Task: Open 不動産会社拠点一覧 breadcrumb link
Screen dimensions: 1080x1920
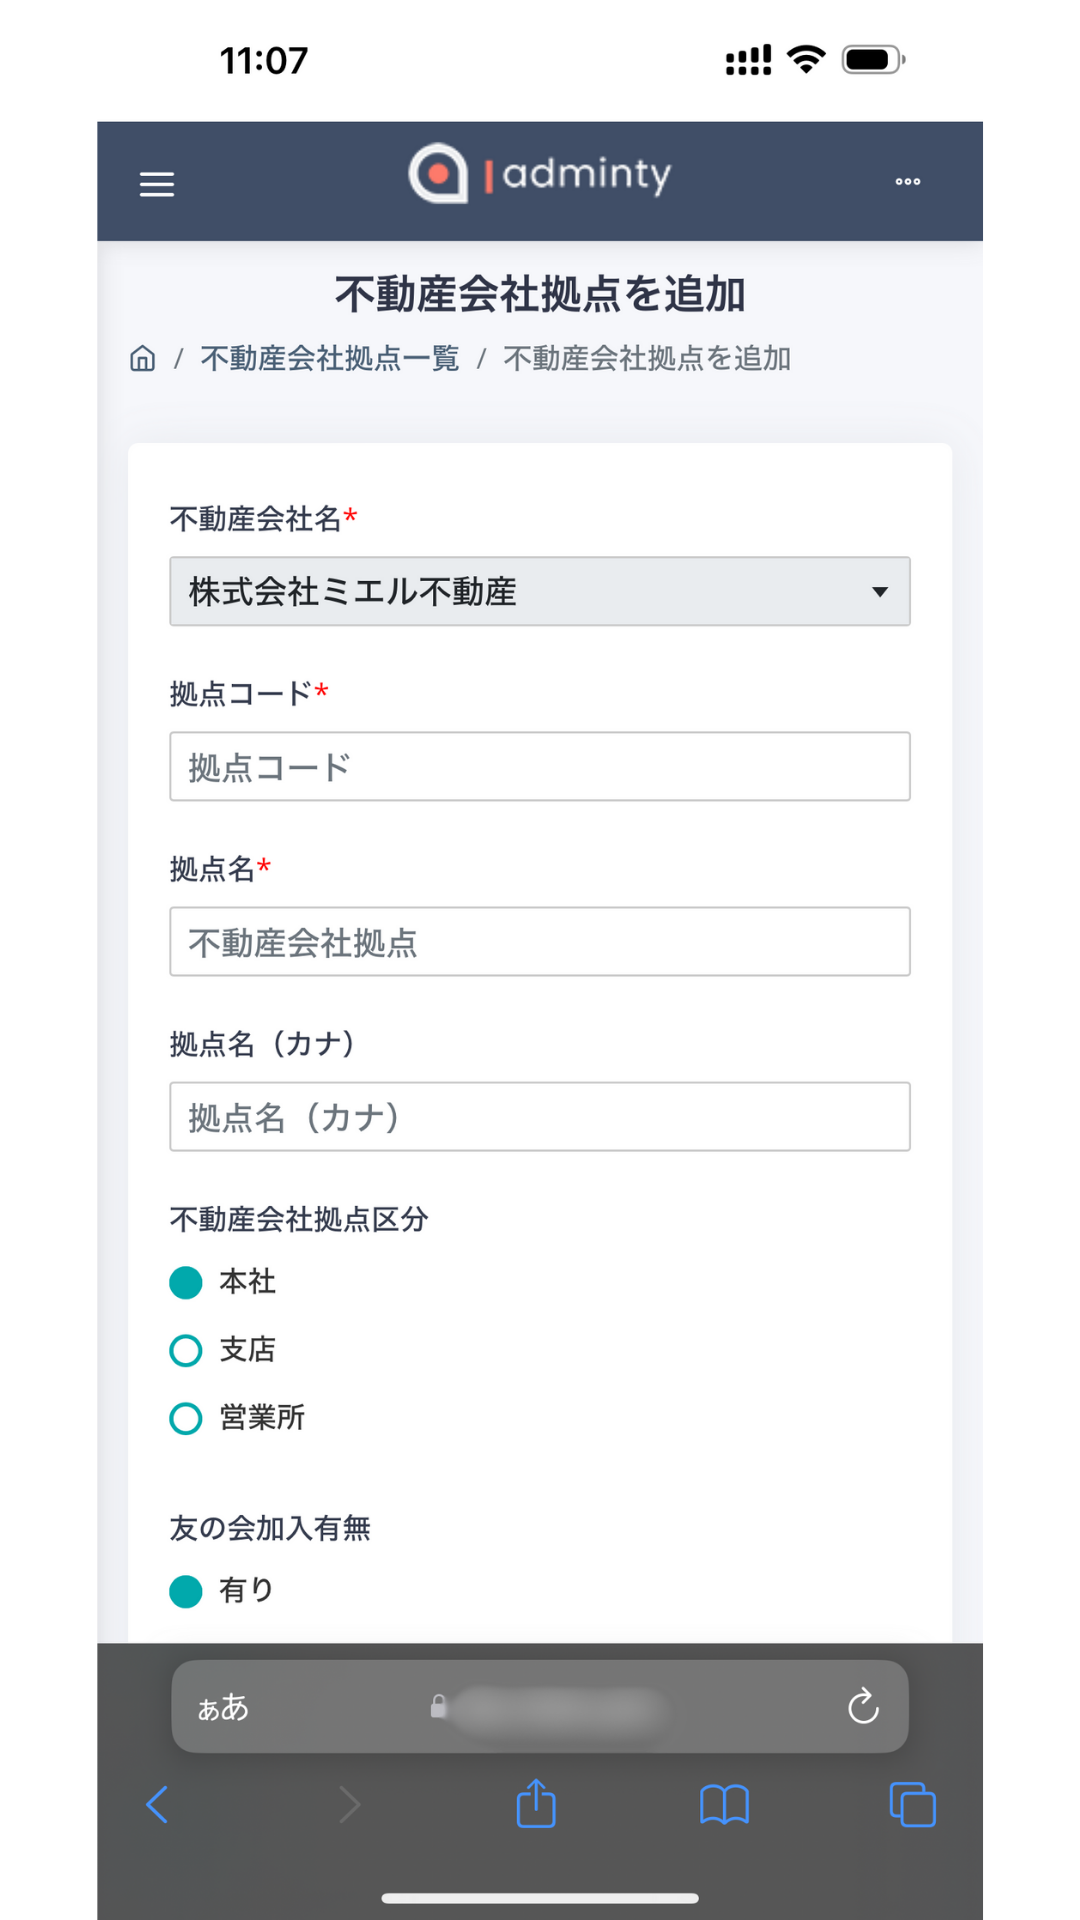Action: (330, 358)
